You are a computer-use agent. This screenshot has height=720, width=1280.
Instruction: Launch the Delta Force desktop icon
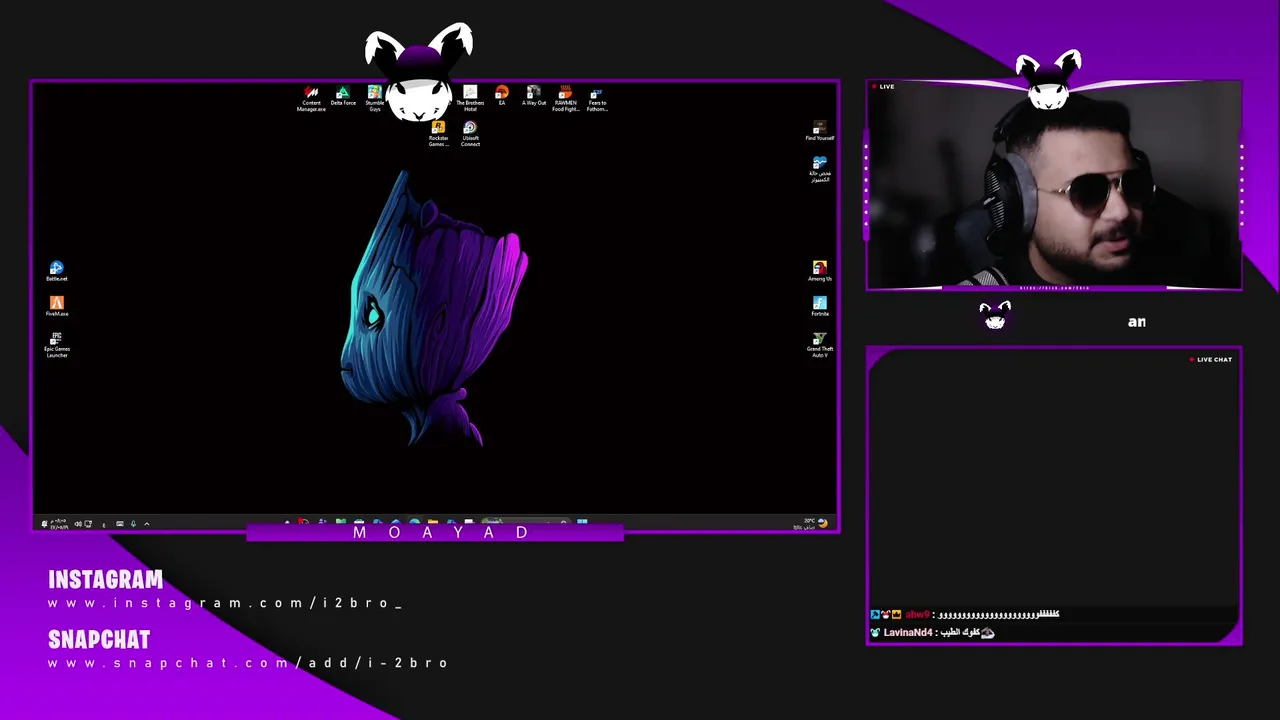[x=343, y=97]
